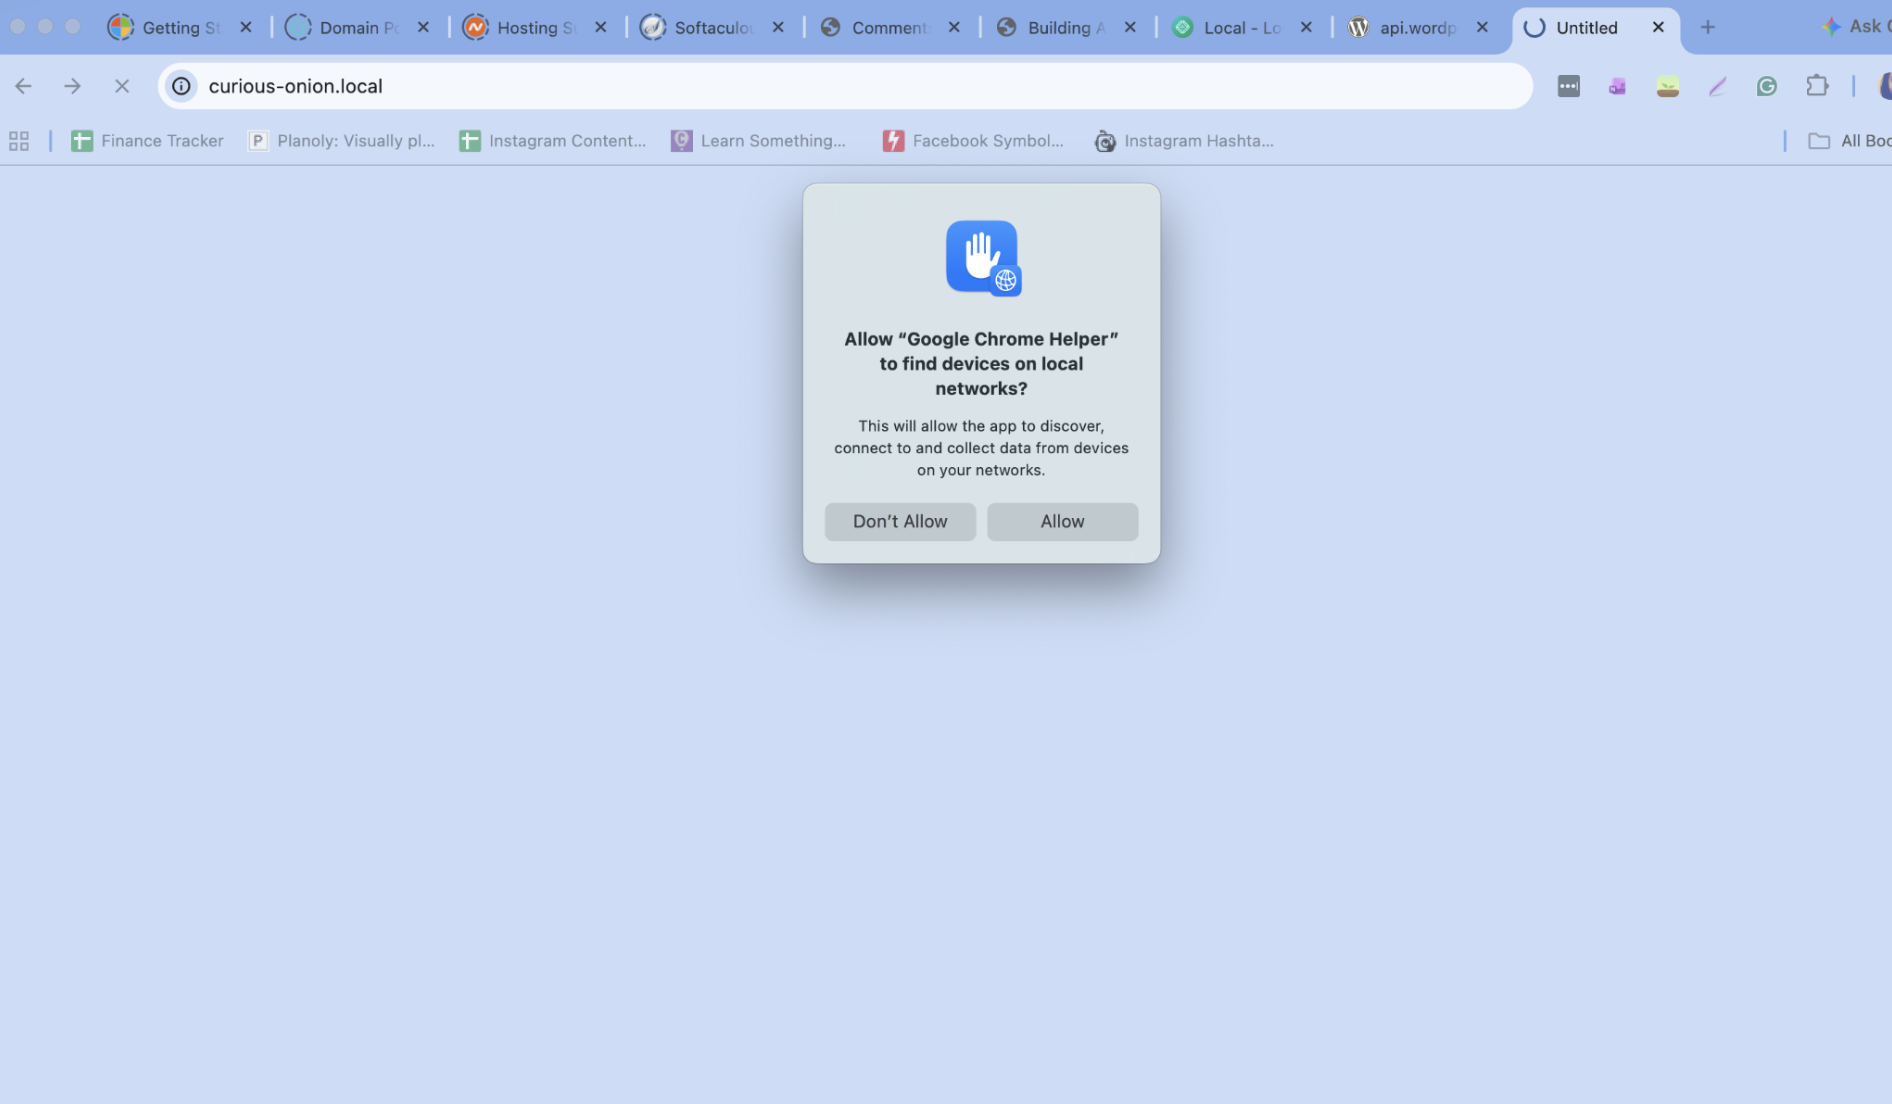The image size is (1892, 1104).
Task: Close the Untitled tab
Action: coord(1658,28)
